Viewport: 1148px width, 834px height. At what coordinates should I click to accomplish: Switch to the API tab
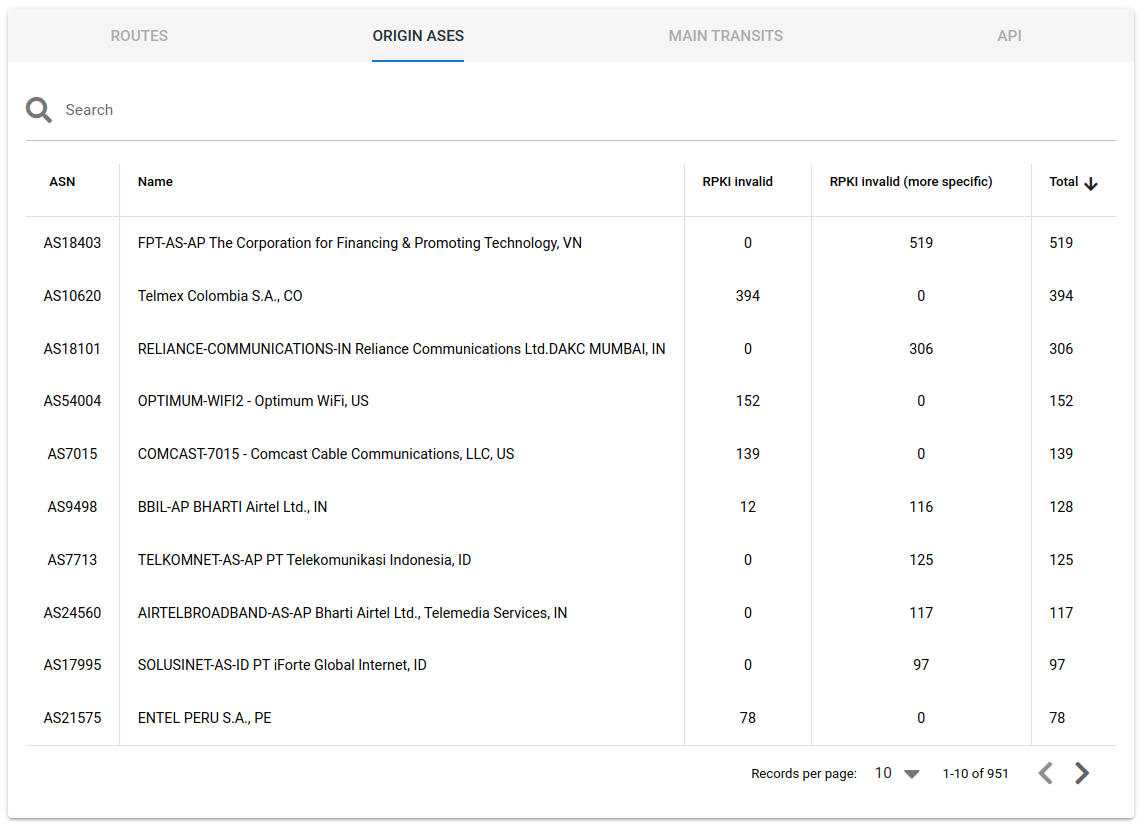coord(1009,36)
